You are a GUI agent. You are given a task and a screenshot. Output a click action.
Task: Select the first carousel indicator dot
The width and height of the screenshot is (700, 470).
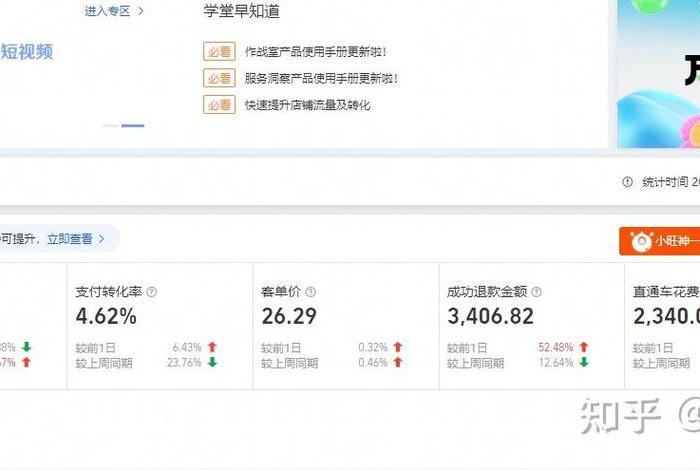(x=110, y=126)
